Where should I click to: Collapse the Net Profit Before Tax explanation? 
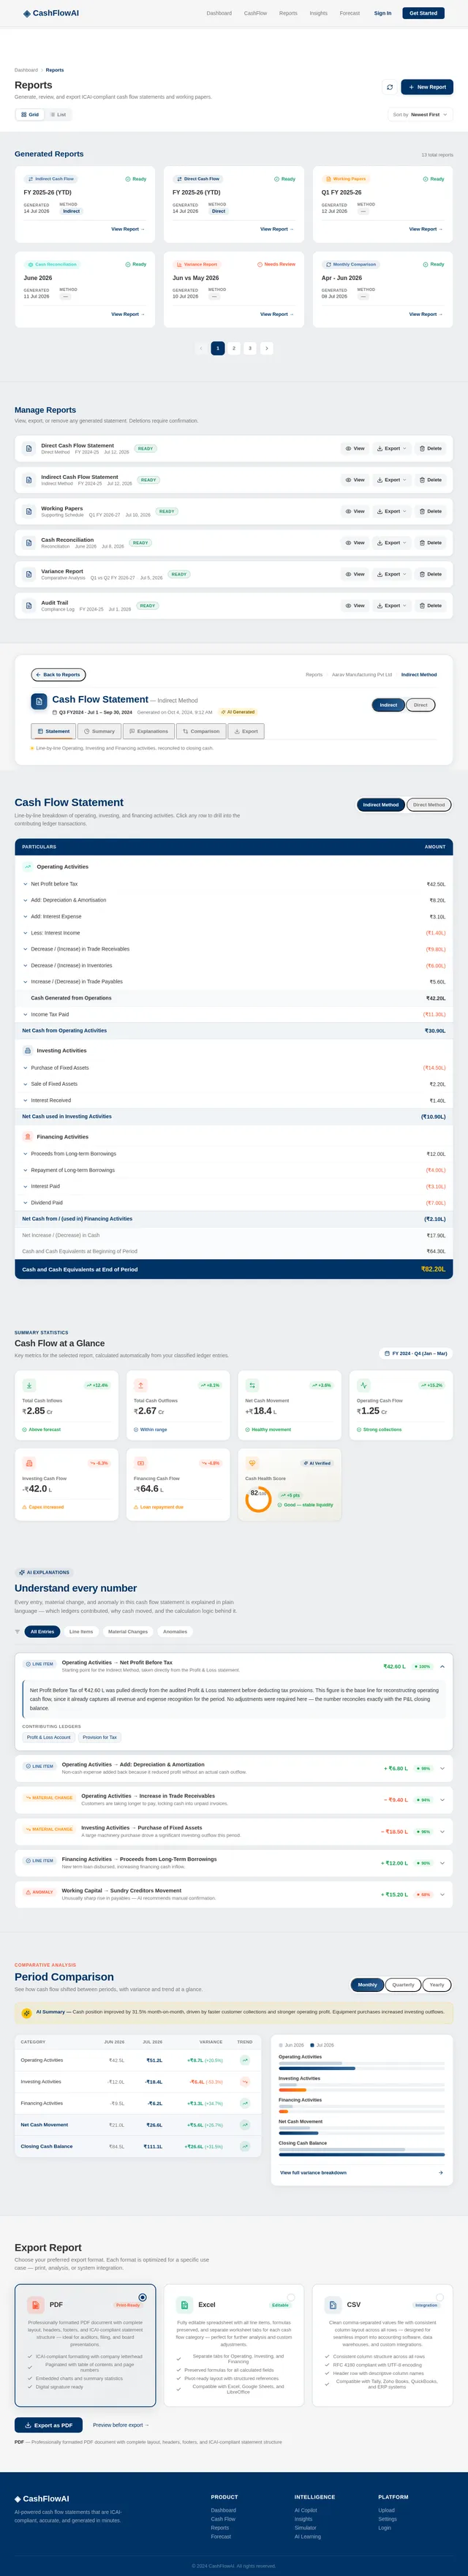[442, 1667]
